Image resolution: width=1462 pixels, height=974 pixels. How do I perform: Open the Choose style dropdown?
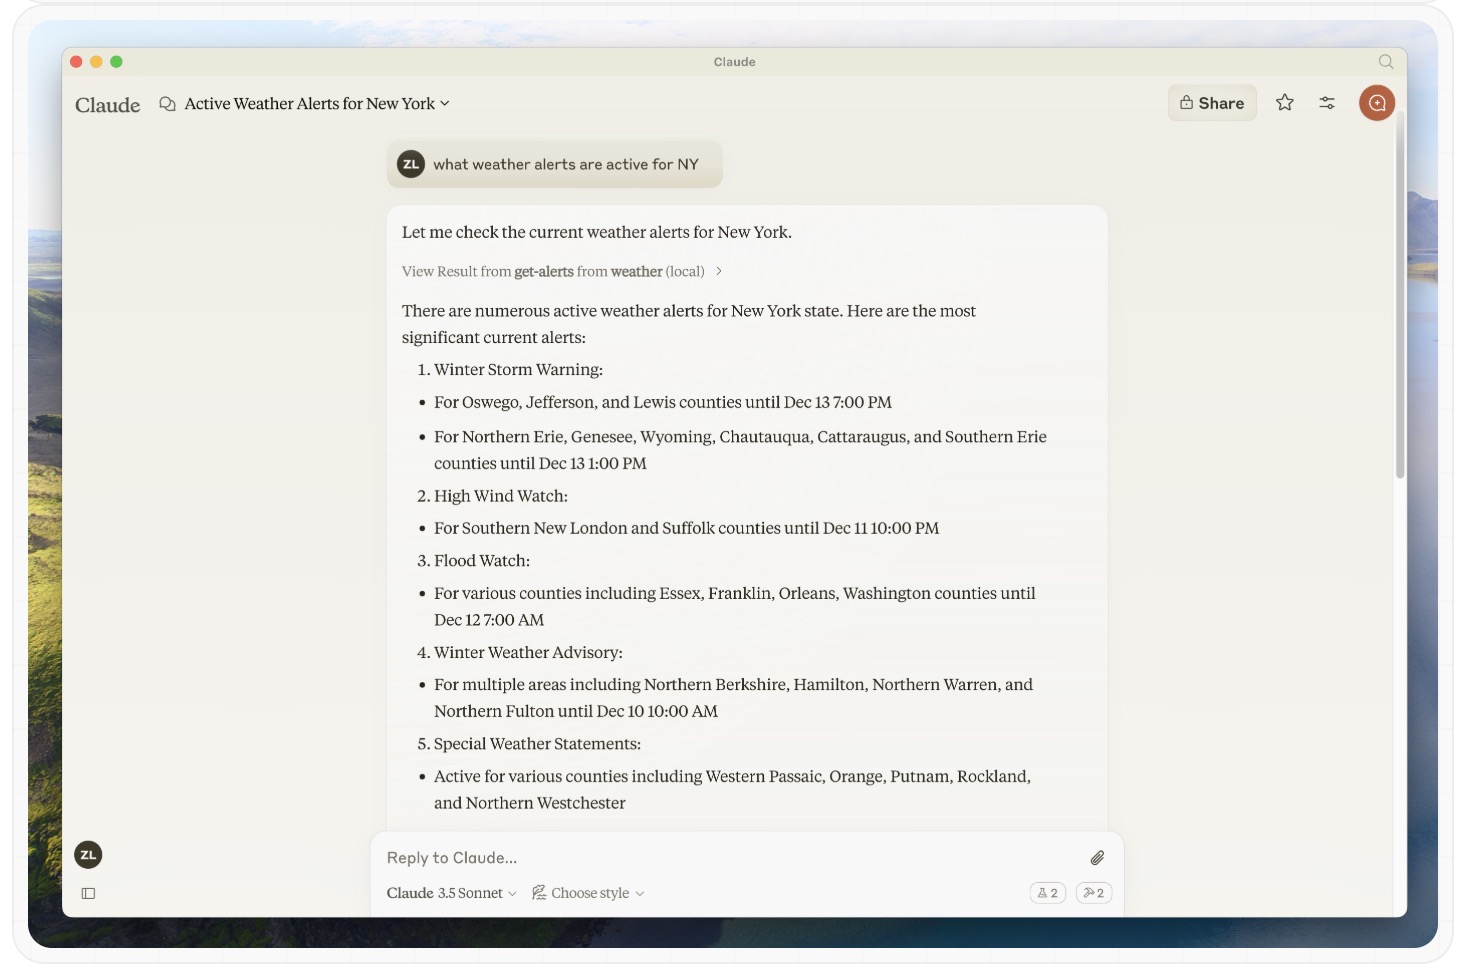coord(588,893)
